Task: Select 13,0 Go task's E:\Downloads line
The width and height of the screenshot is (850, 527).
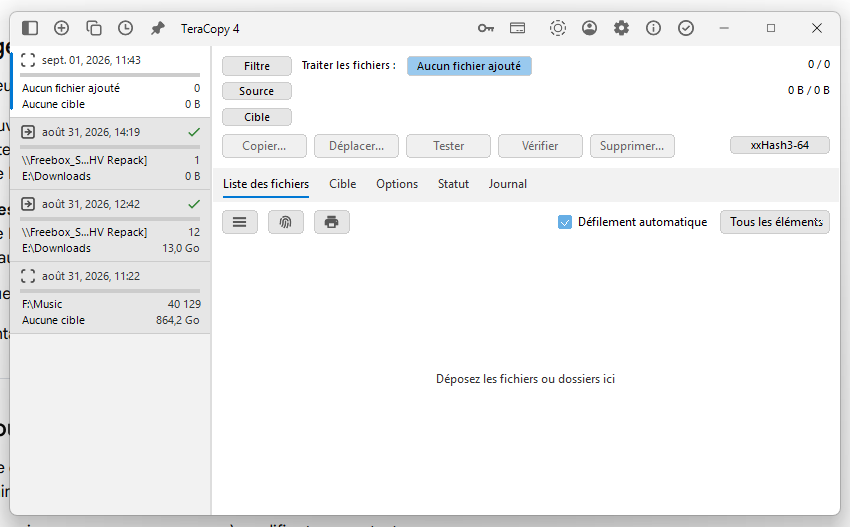Action: click(x=56, y=248)
